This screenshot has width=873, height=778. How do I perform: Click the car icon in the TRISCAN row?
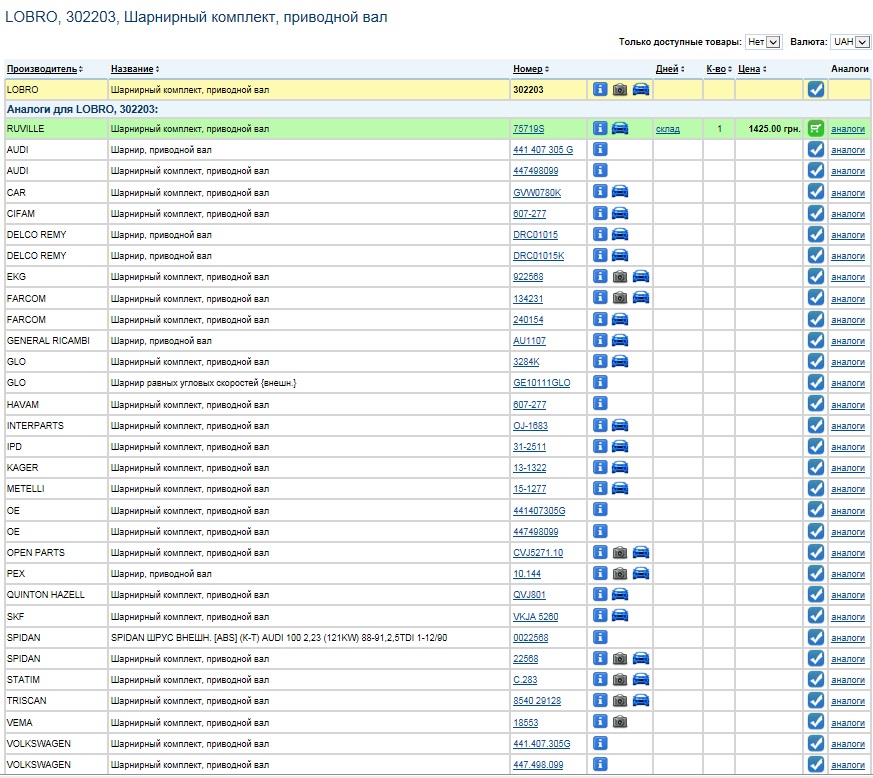point(640,701)
